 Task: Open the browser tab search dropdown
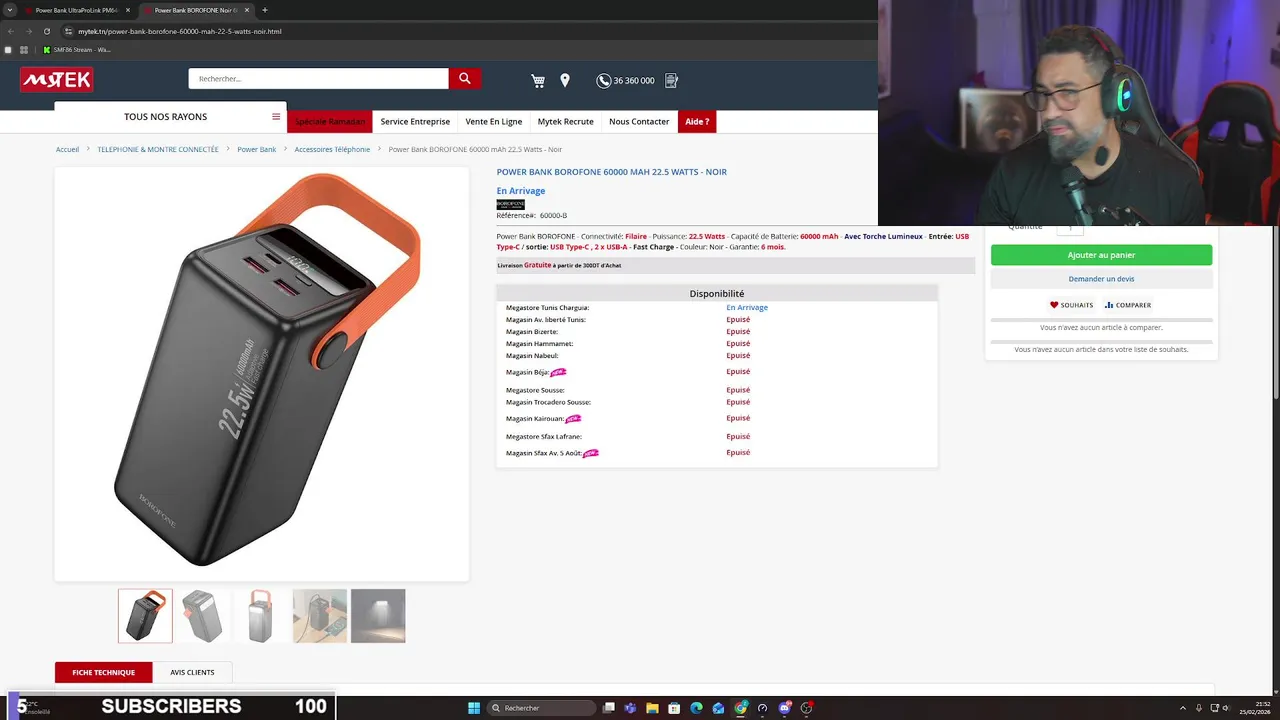tap(9, 10)
